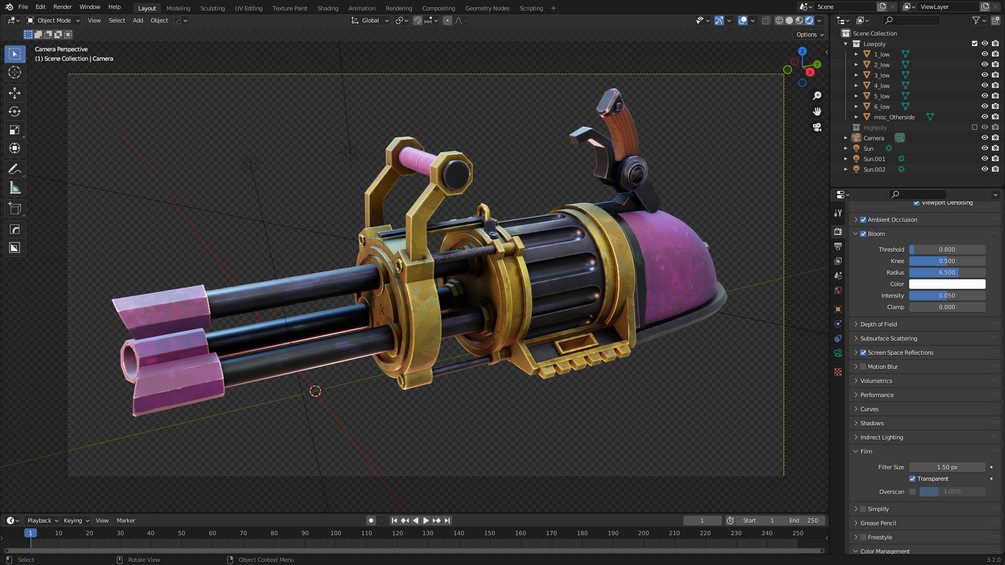Adjust the Bloom Knee slider
The height and width of the screenshot is (565, 1005).
pyautogui.click(x=947, y=261)
